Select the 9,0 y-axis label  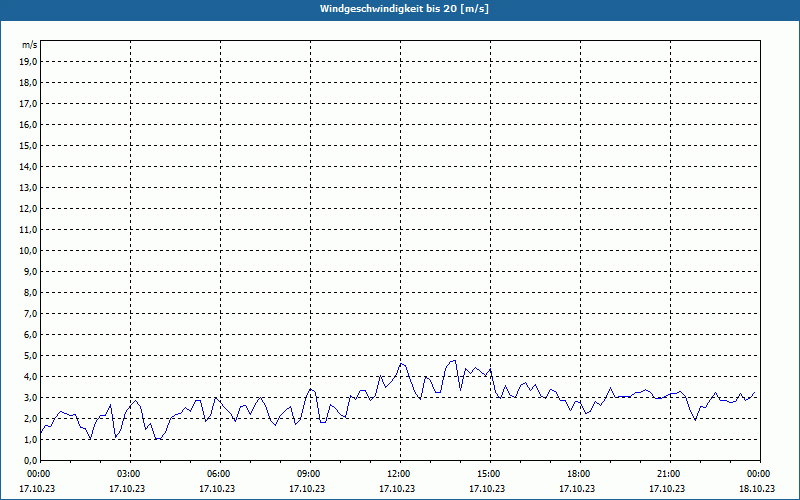point(30,271)
